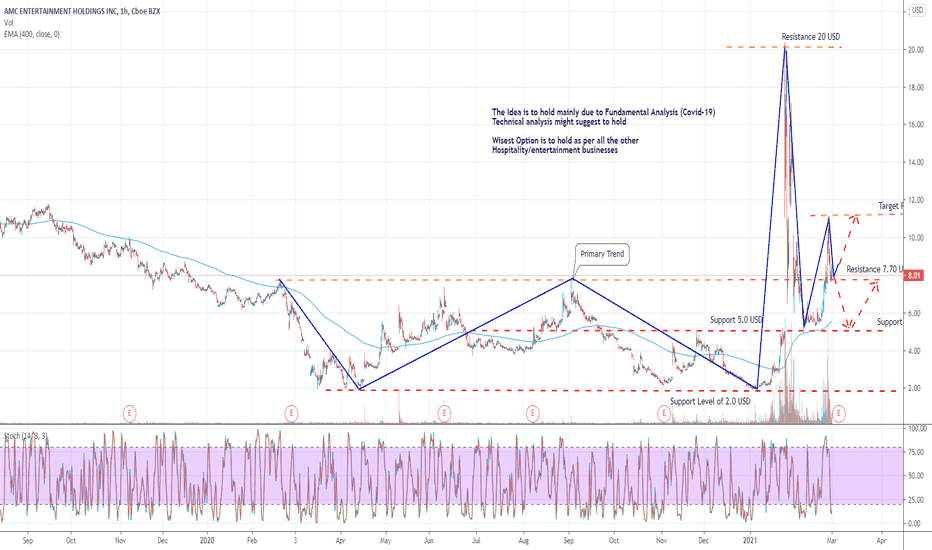This screenshot has height=550, width=932.
Task: Click the 2020 label on the time axis
Action: [x=207, y=540]
